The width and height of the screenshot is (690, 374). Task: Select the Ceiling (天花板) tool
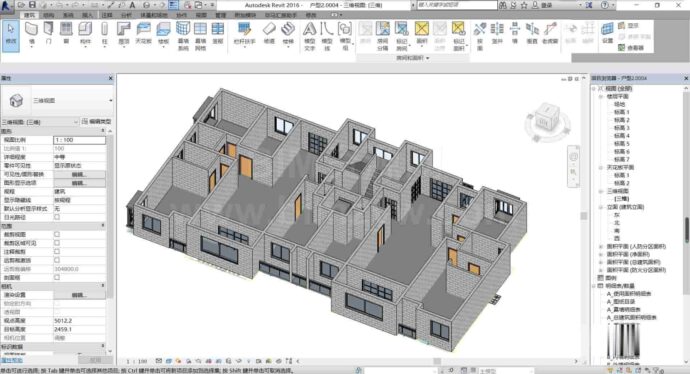click(143, 34)
